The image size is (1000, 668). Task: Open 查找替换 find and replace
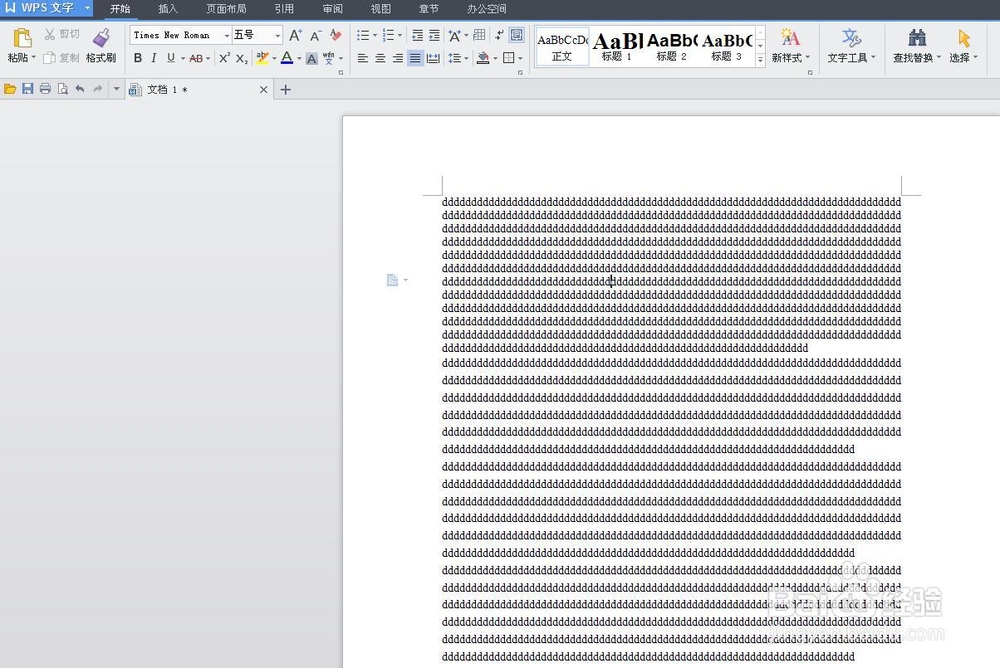pyautogui.click(x=916, y=45)
